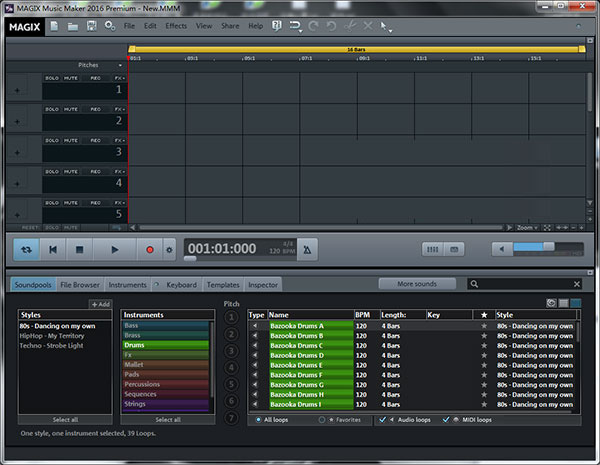Adjust the master volume slider
Viewport: 600px width, 465px height.
(x=548, y=246)
